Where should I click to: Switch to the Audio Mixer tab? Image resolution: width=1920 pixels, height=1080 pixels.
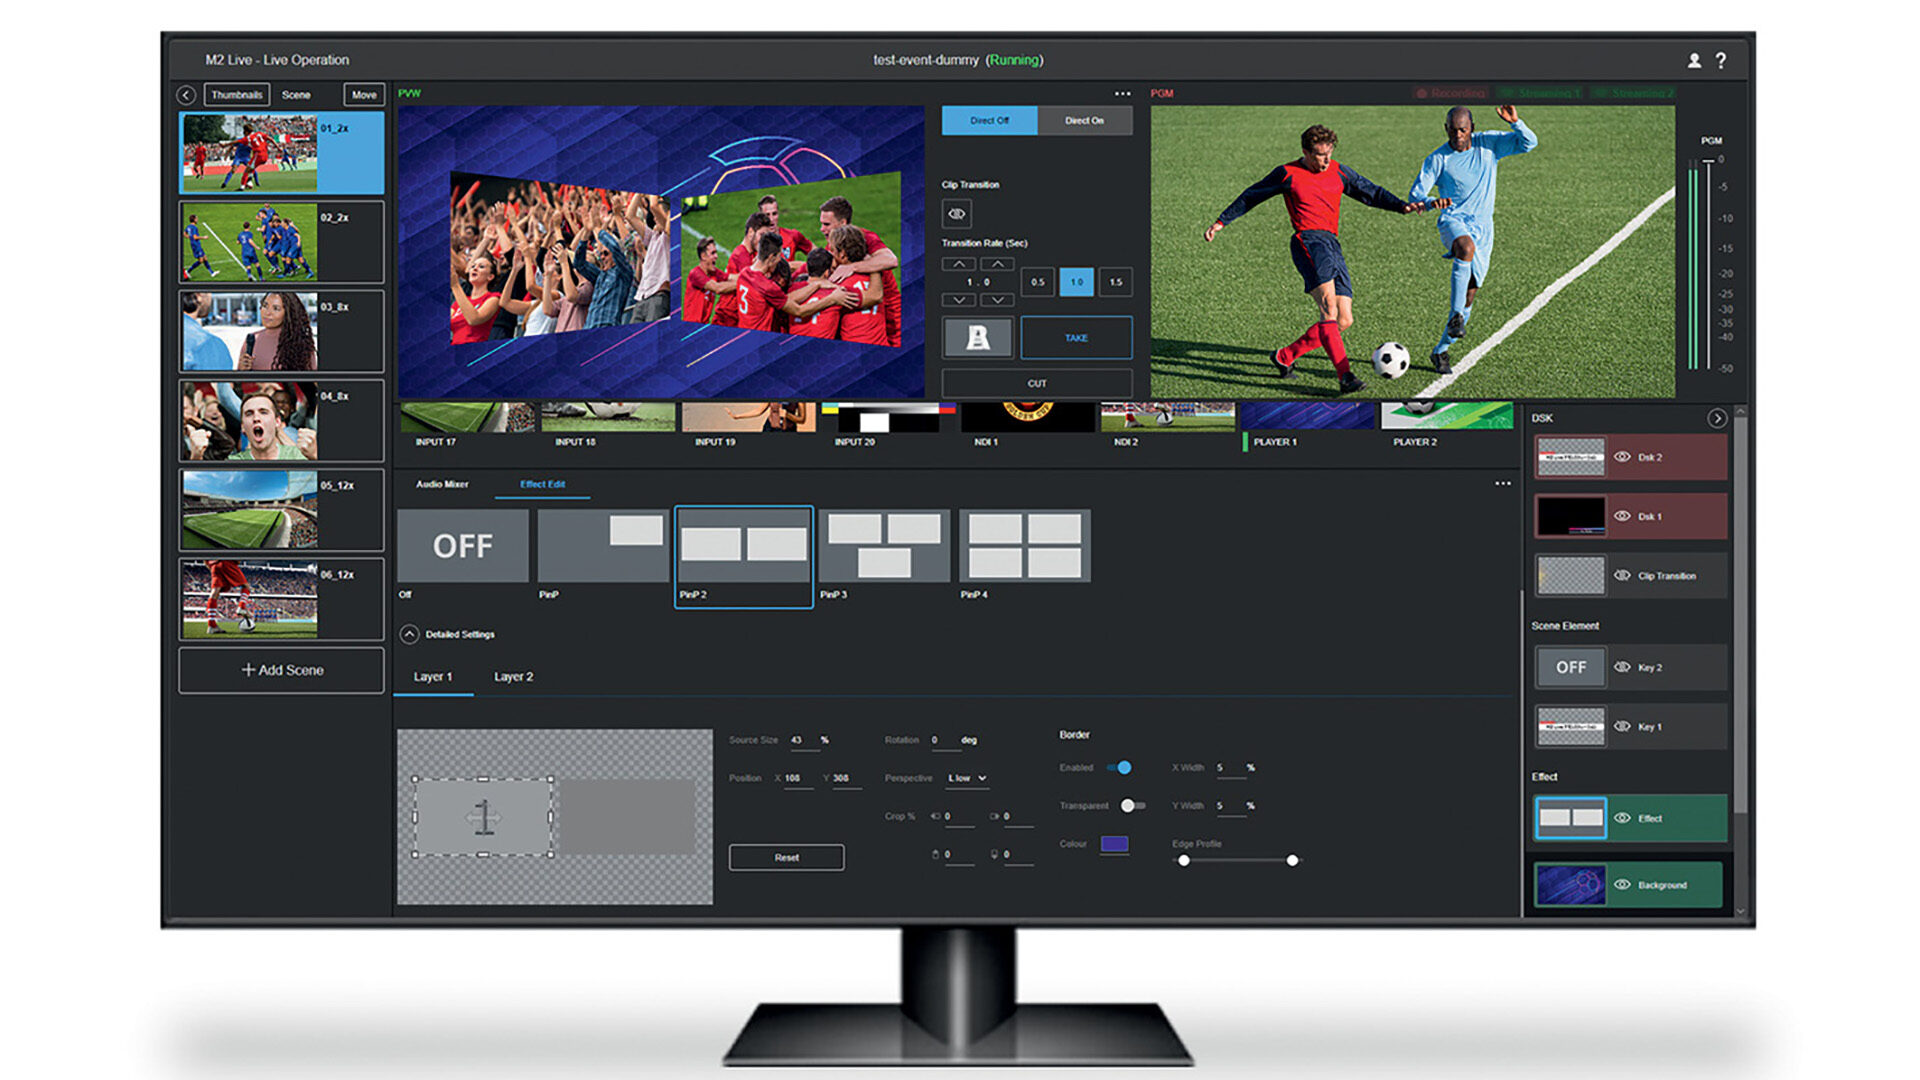pyautogui.click(x=442, y=484)
